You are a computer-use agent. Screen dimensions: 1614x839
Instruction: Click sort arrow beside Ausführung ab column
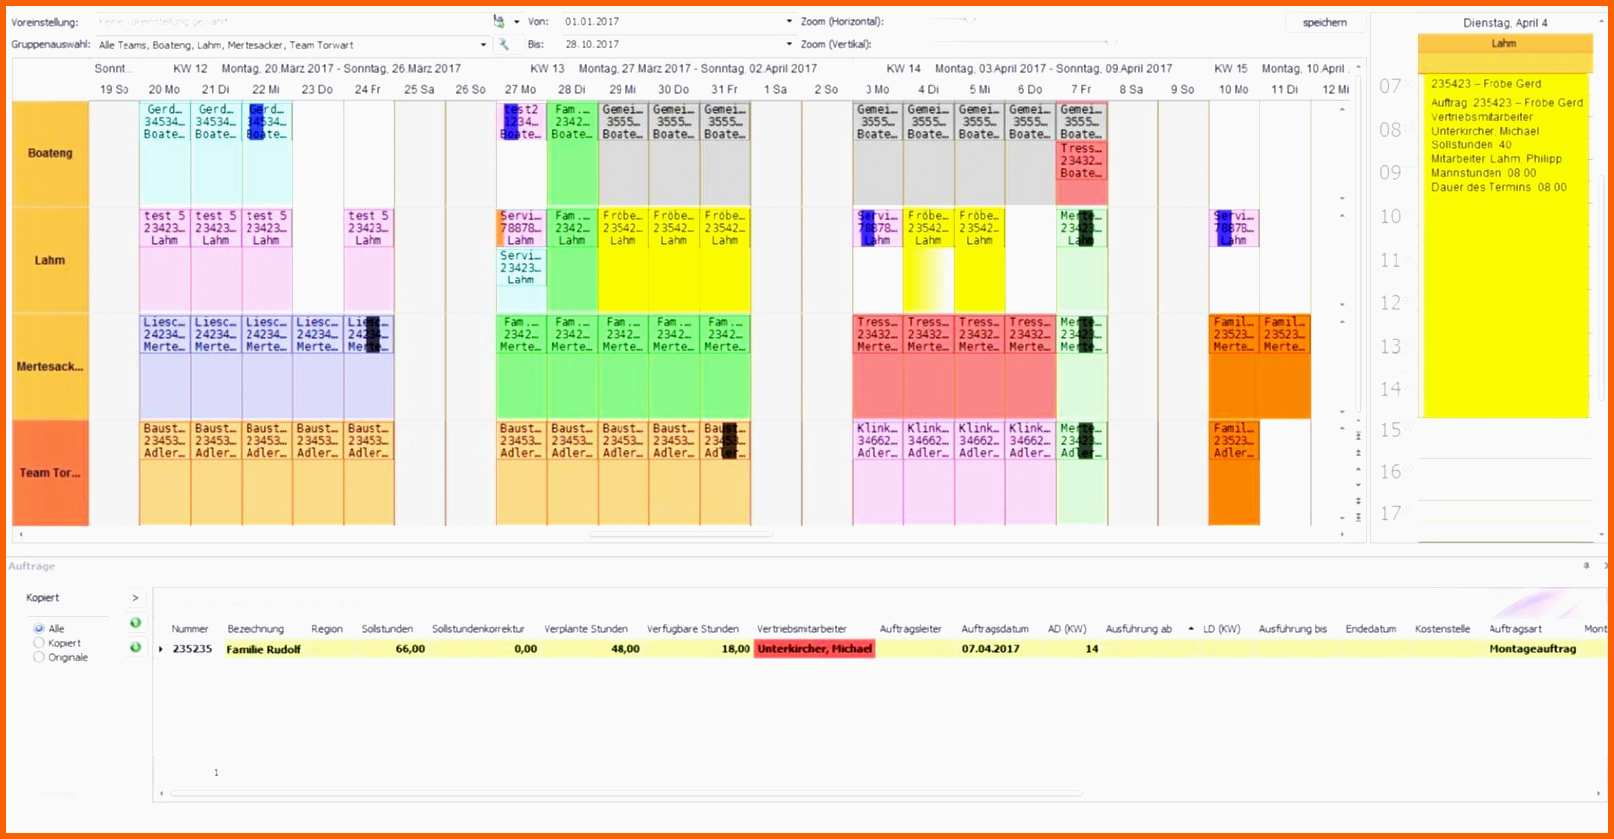(1190, 629)
